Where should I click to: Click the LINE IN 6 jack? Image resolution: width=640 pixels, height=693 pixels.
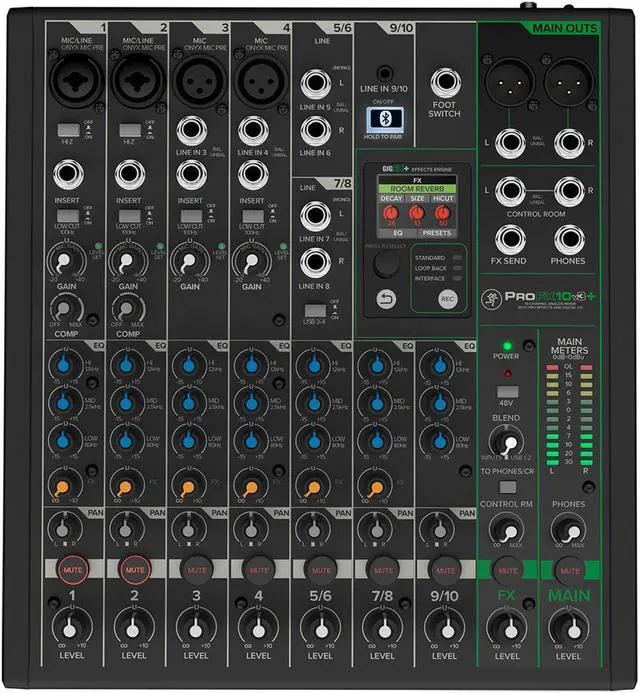[x=316, y=130]
